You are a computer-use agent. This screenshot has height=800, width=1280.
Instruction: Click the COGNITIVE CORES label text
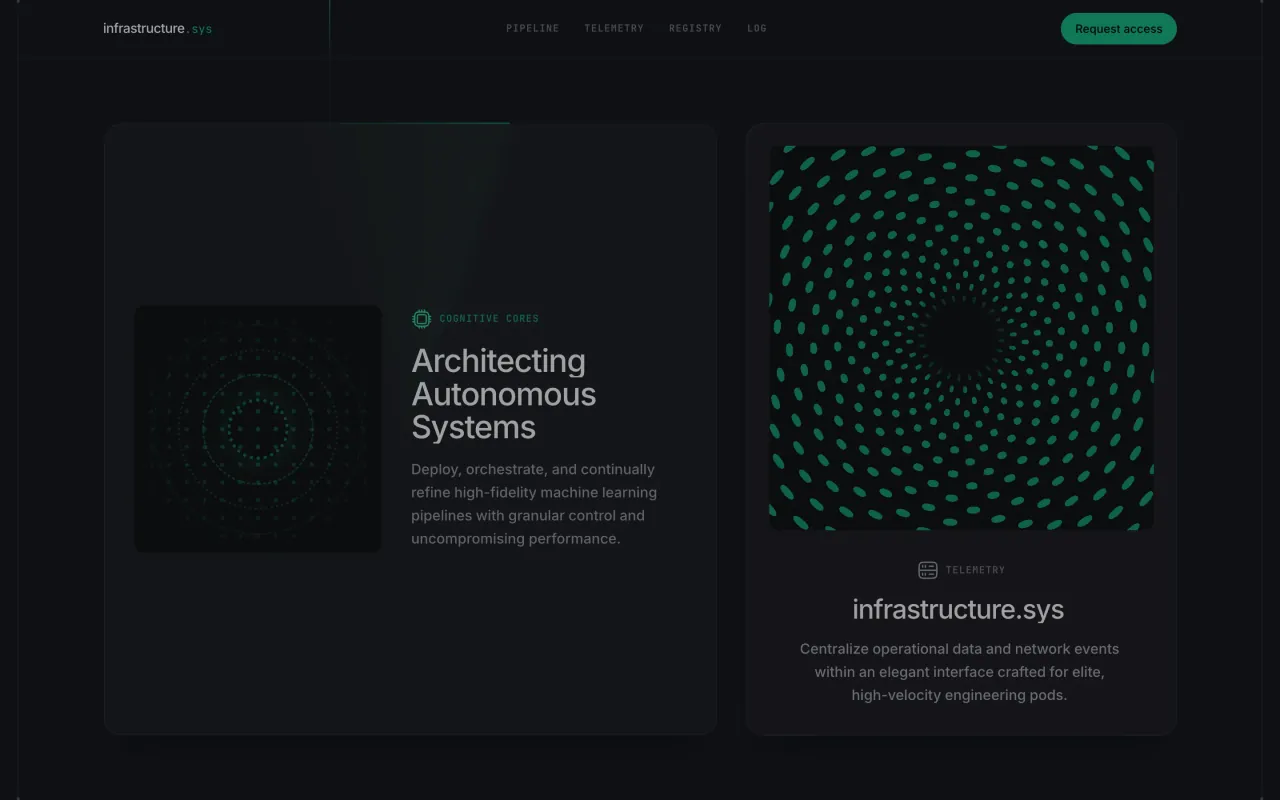click(489, 319)
